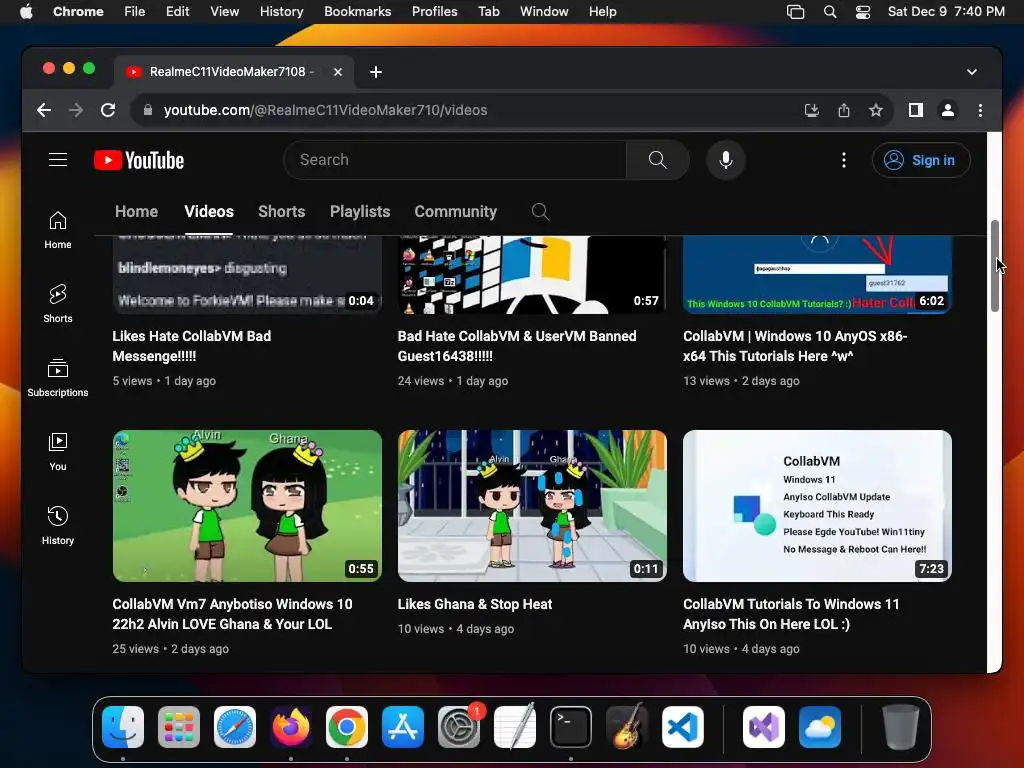Open Control Center in menu bar
This screenshot has height=768, width=1024.
pyautogui.click(x=863, y=12)
